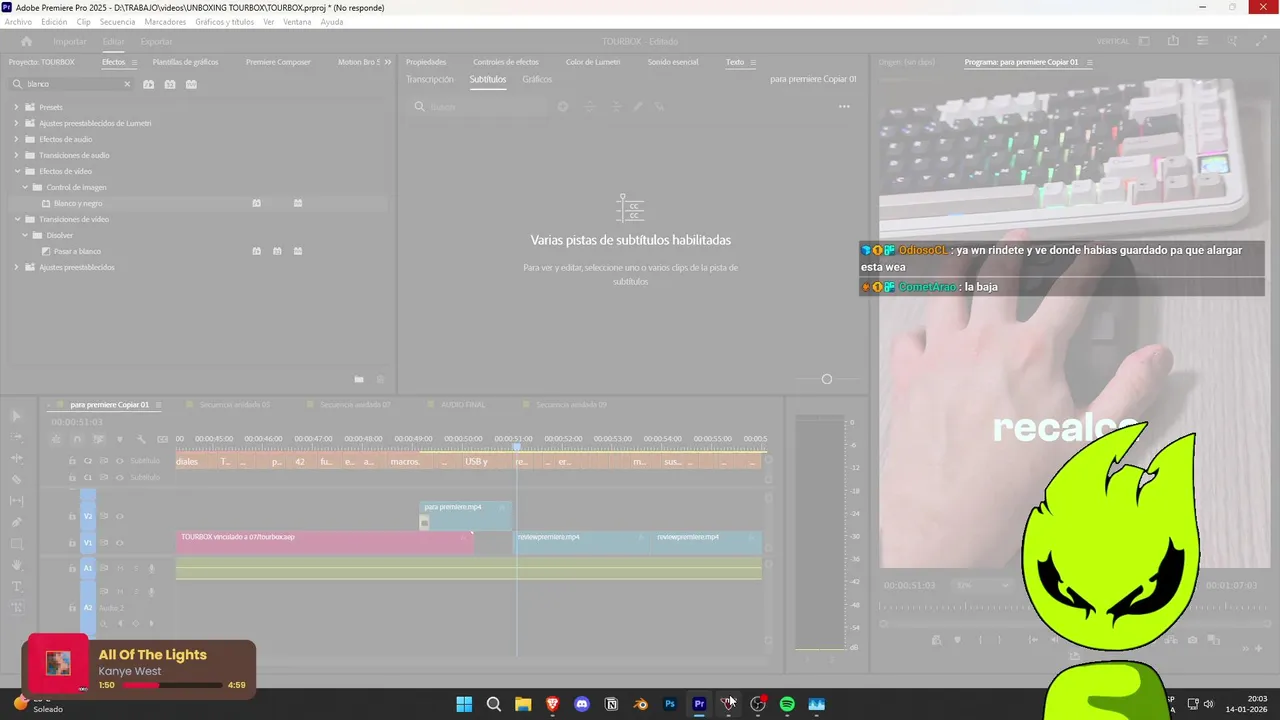Open the workspaces icon in top bar

[1144, 41]
